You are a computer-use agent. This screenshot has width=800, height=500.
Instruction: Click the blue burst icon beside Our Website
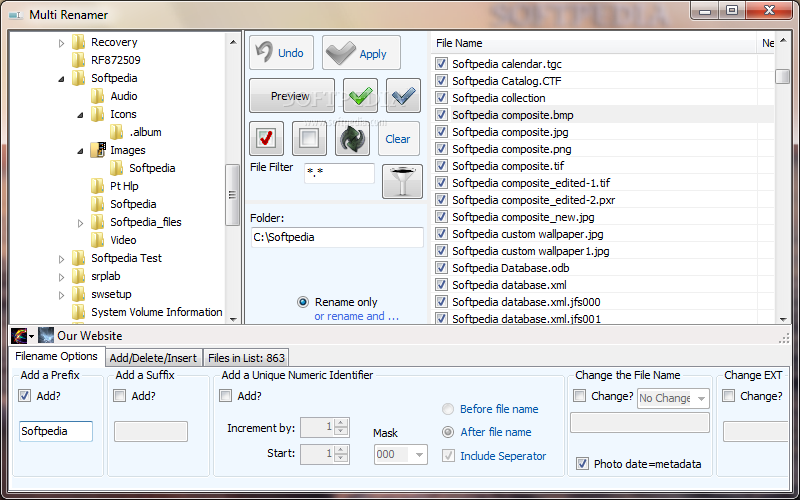(46, 336)
